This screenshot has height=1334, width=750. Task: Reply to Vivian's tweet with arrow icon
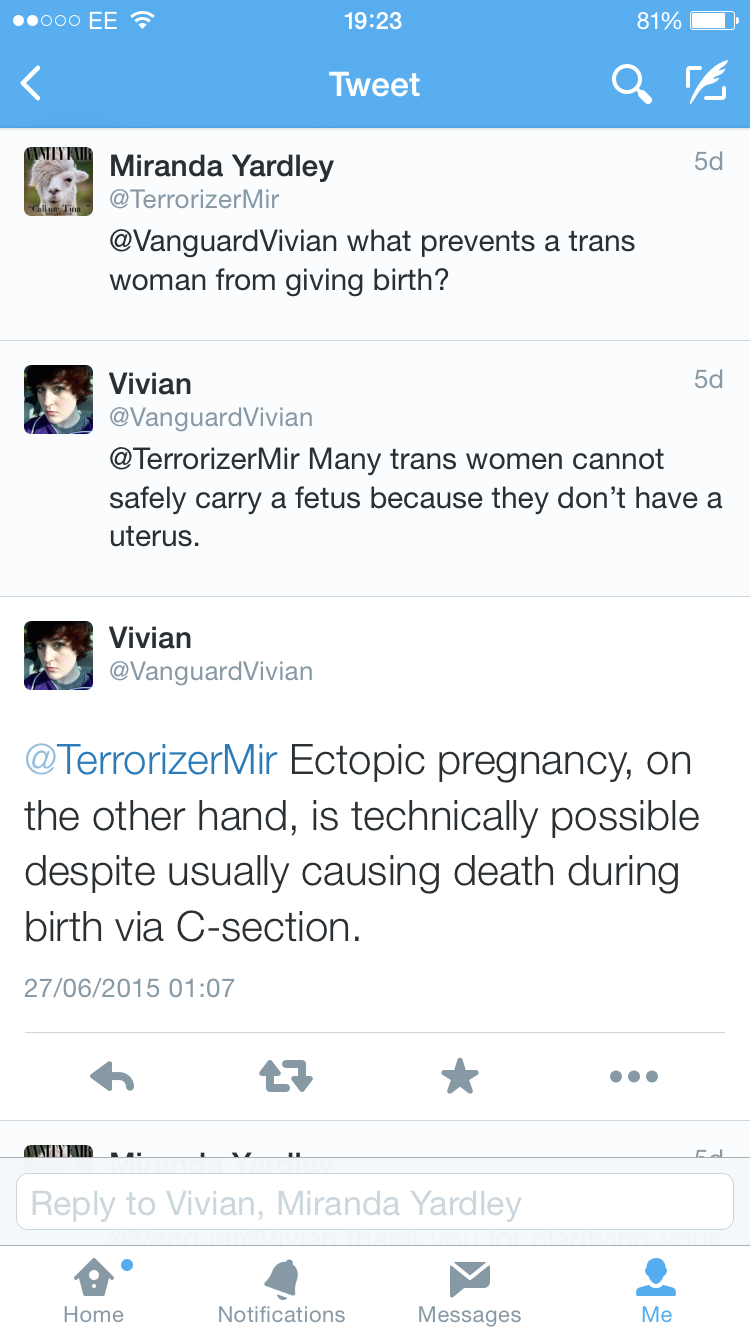tap(112, 1077)
